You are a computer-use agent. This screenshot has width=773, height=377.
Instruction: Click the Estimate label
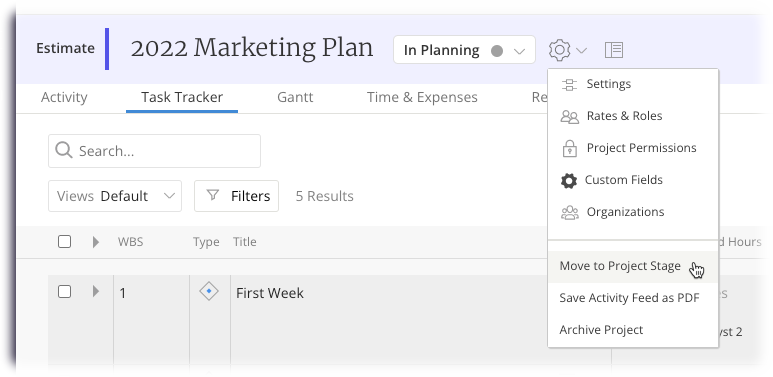[x=66, y=48]
